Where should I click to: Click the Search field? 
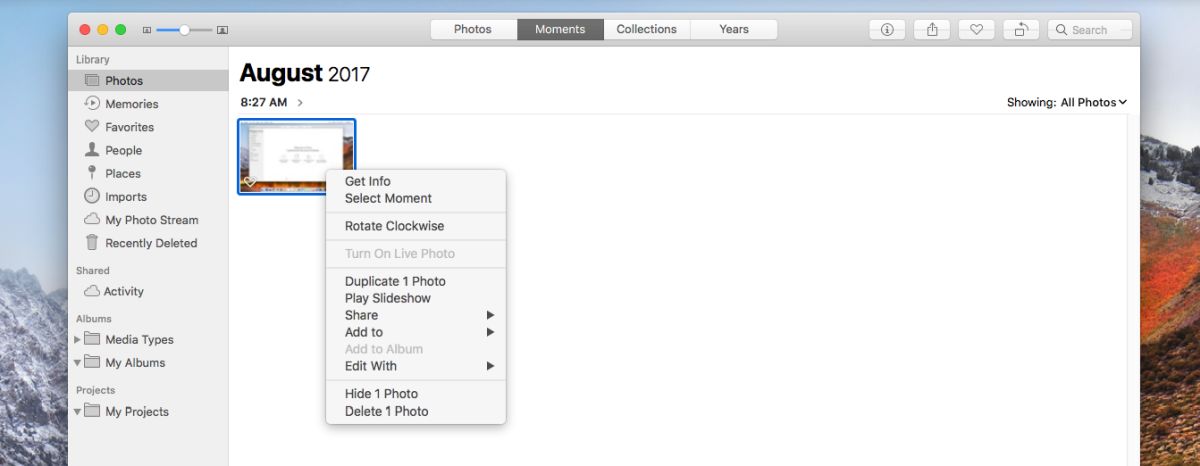click(1090, 30)
